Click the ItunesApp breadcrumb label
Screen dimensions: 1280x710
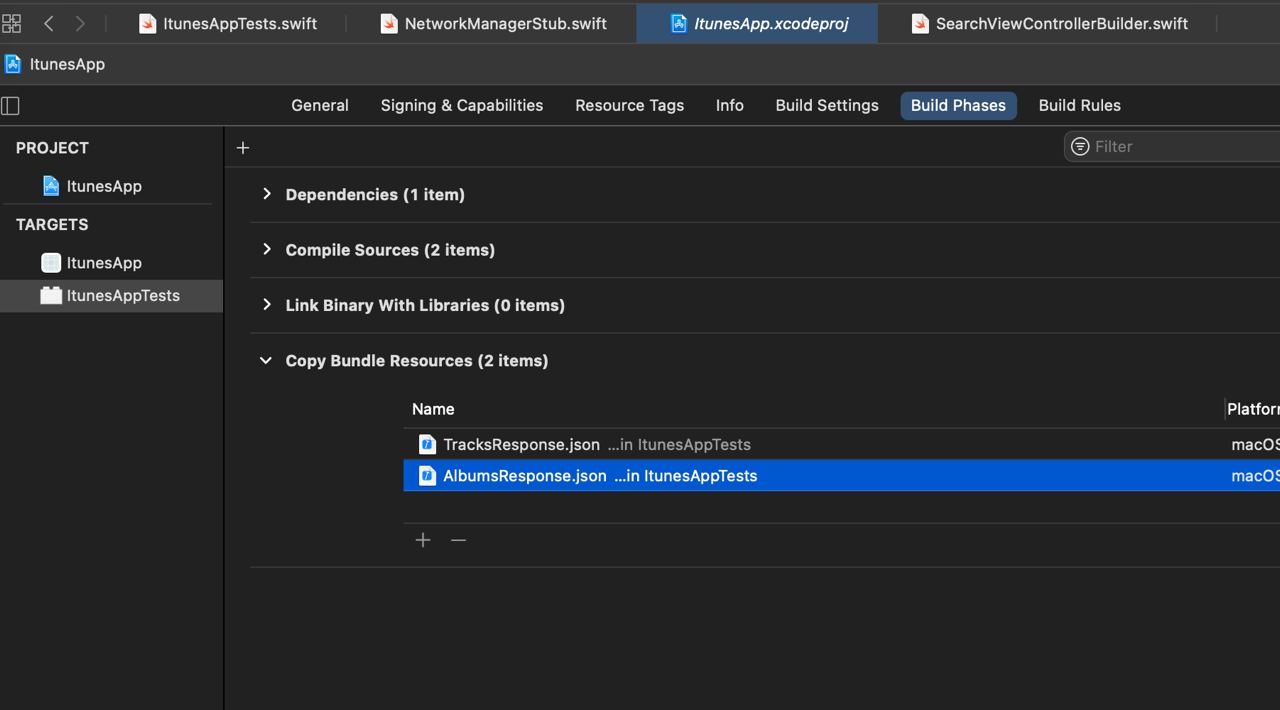coord(67,64)
